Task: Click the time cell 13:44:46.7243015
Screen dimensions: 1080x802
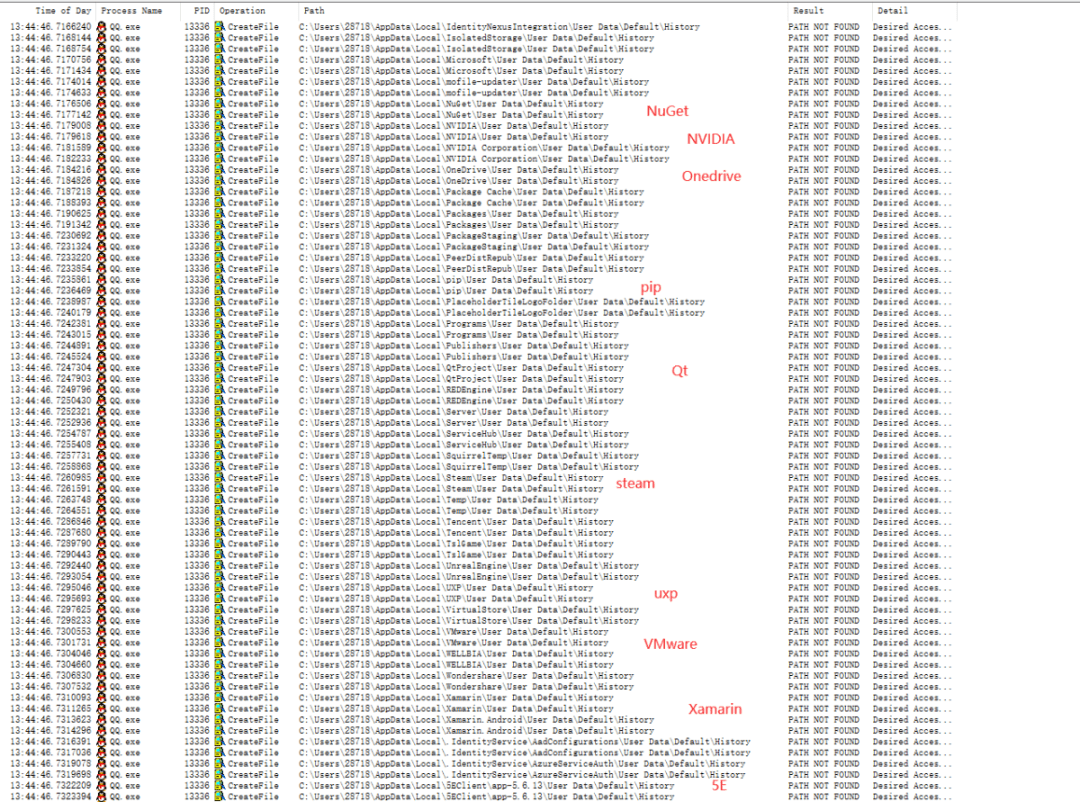Action: point(50,335)
